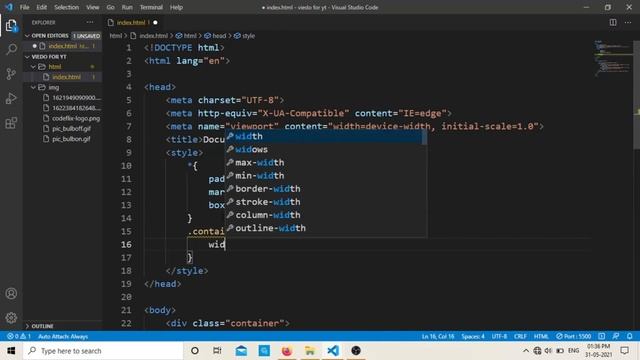The width and height of the screenshot is (640, 360).
Task: Open Mail app on taskbar
Action: (x=241, y=351)
